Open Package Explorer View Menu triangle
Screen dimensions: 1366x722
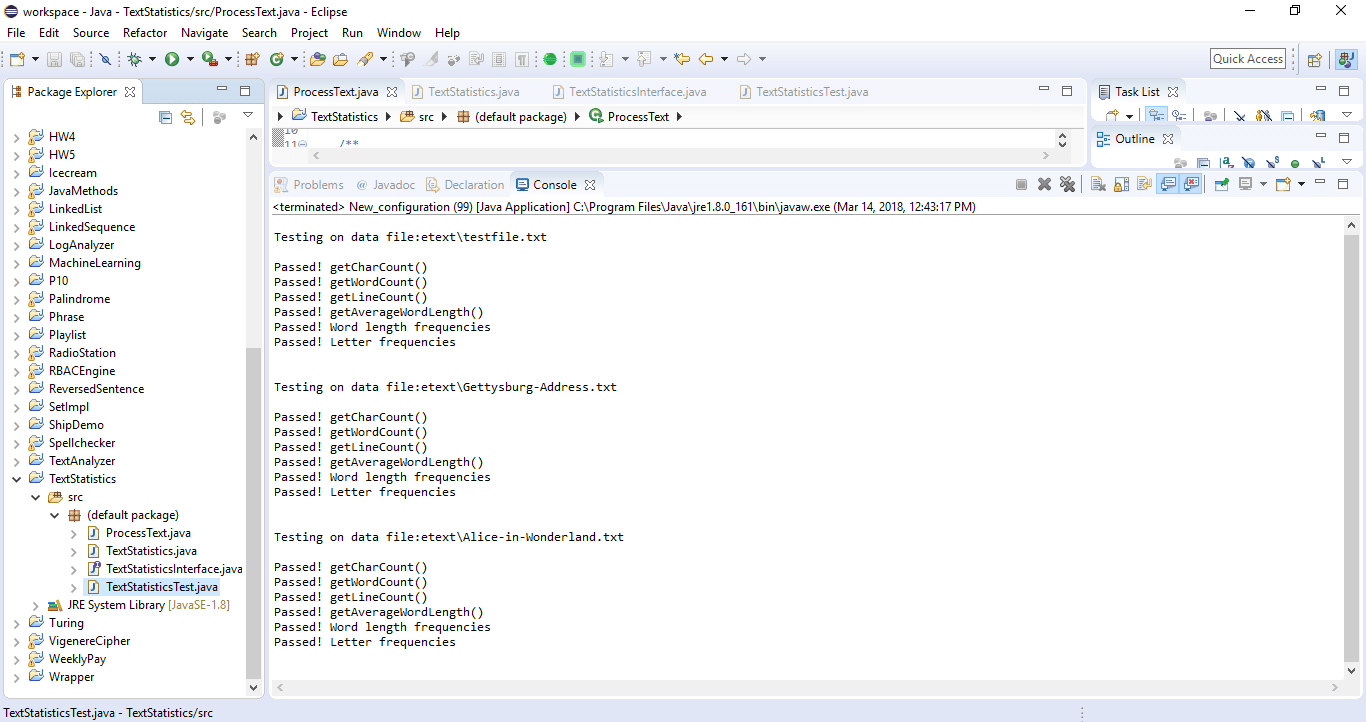pyautogui.click(x=248, y=115)
